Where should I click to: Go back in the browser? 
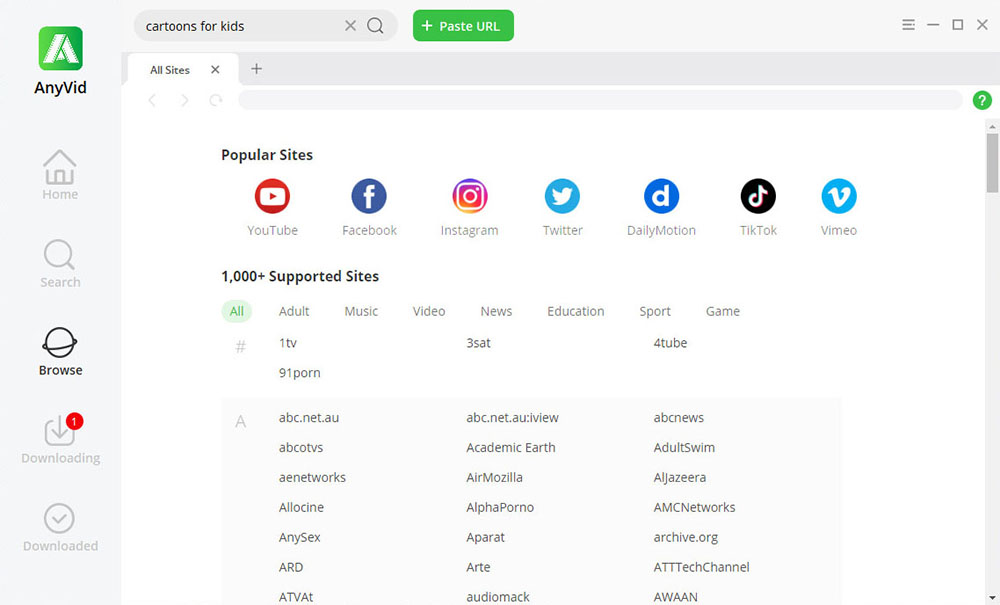(152, 100)
